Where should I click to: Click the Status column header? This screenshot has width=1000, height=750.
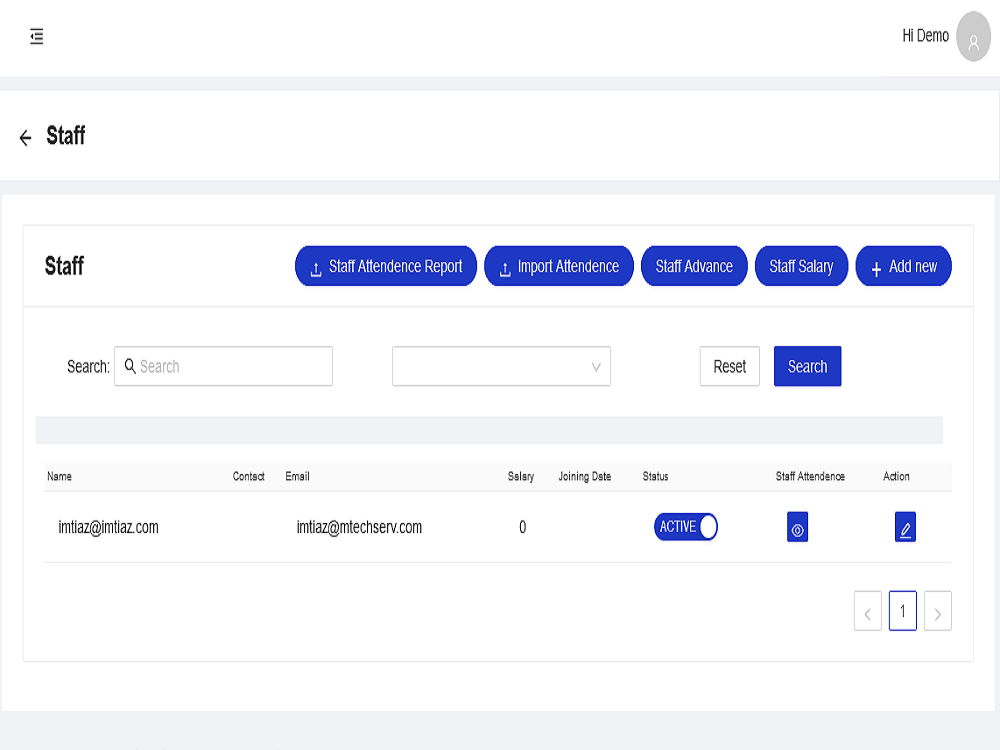655,476
